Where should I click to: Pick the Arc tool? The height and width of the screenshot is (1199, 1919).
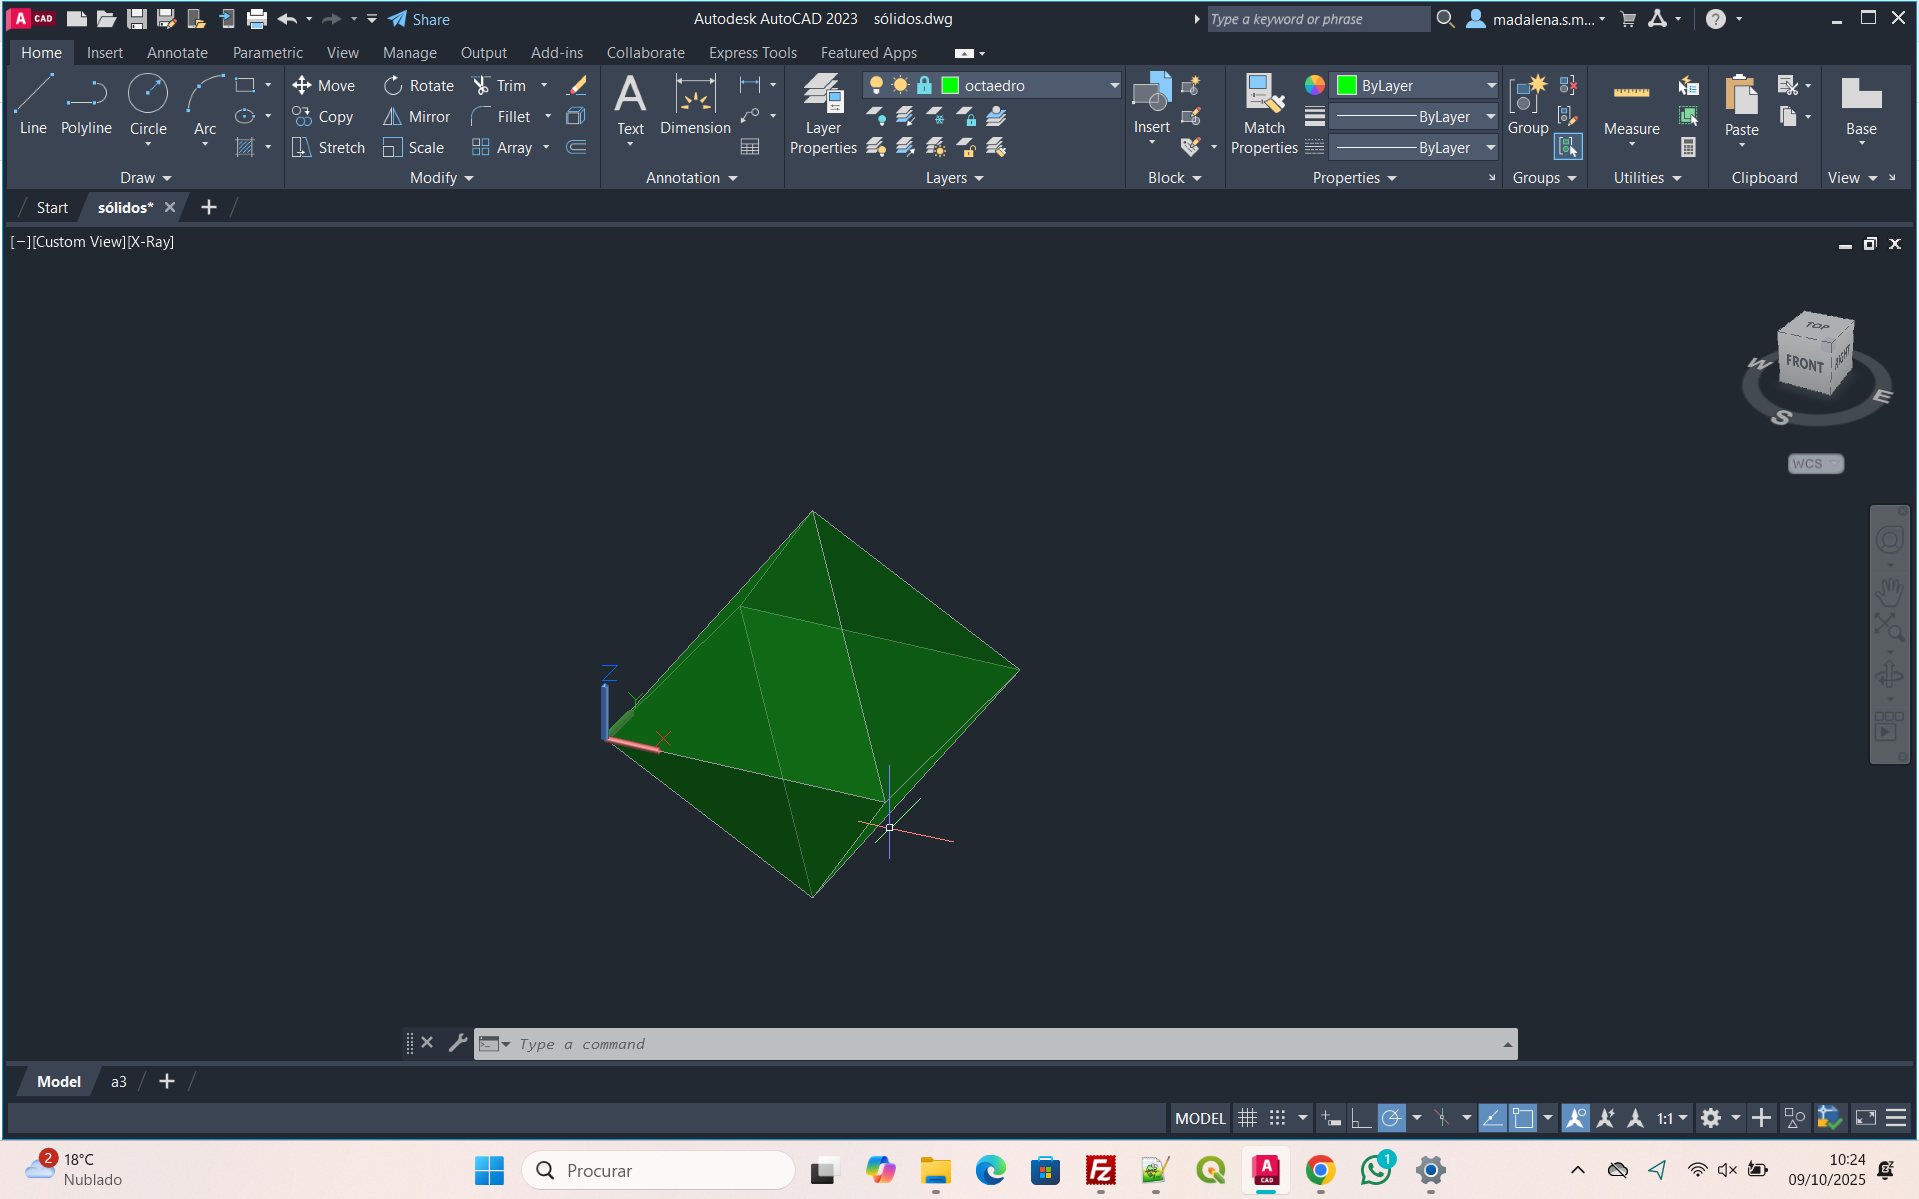click(x=205, y=104)
